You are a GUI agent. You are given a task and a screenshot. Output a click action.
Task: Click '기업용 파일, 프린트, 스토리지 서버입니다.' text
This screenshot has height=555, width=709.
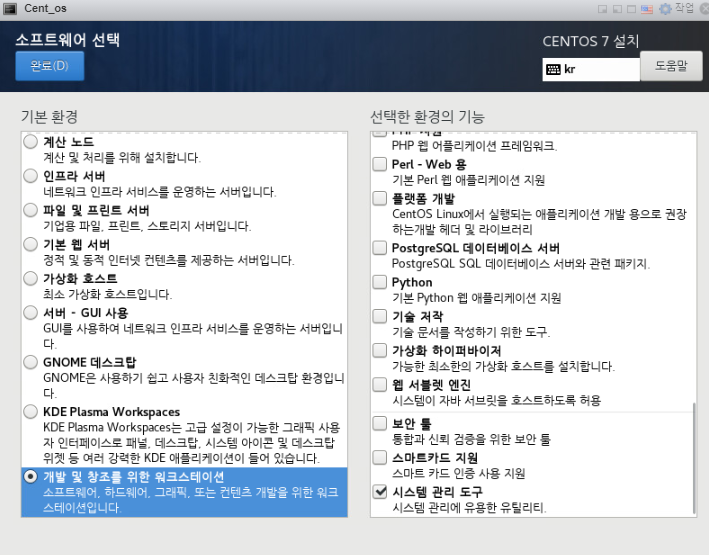coord(147,226)
